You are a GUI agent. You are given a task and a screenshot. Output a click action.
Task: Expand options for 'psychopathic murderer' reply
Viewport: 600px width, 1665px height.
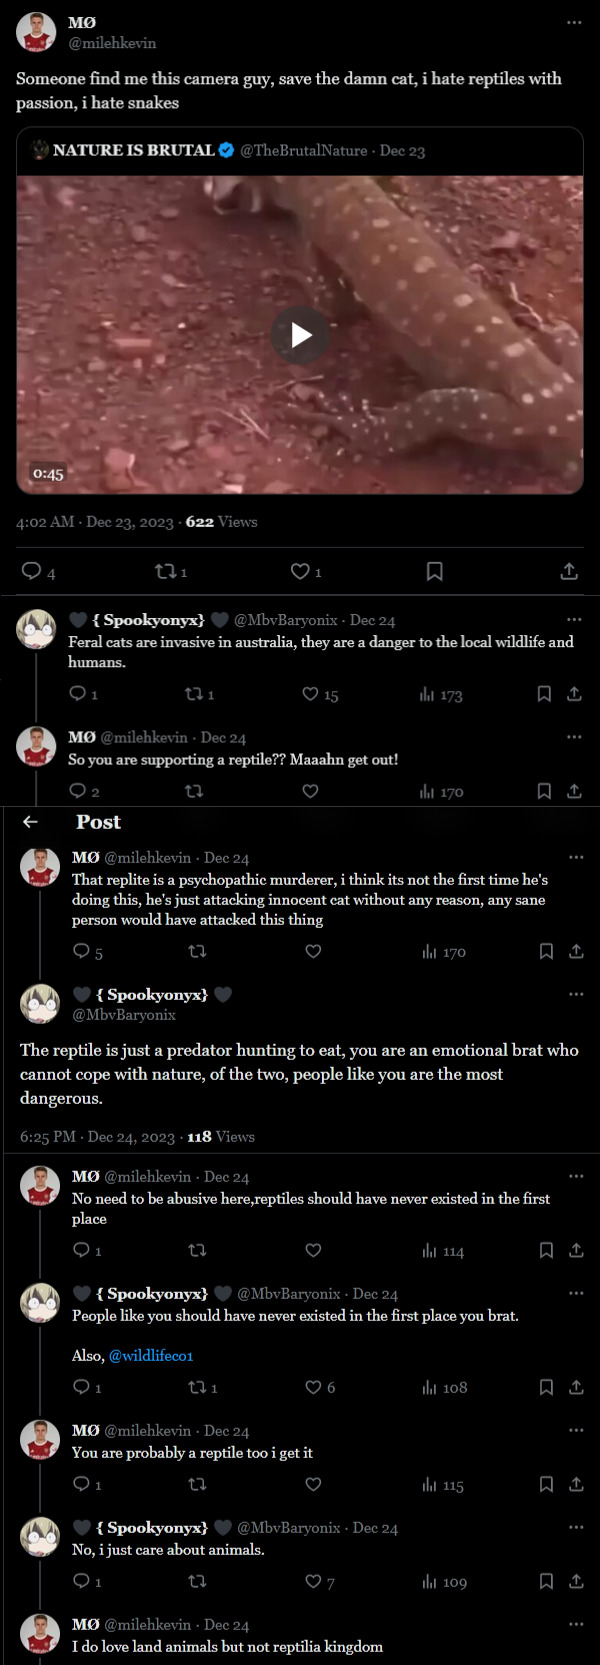pyautogui.click(x=576, y=857)
